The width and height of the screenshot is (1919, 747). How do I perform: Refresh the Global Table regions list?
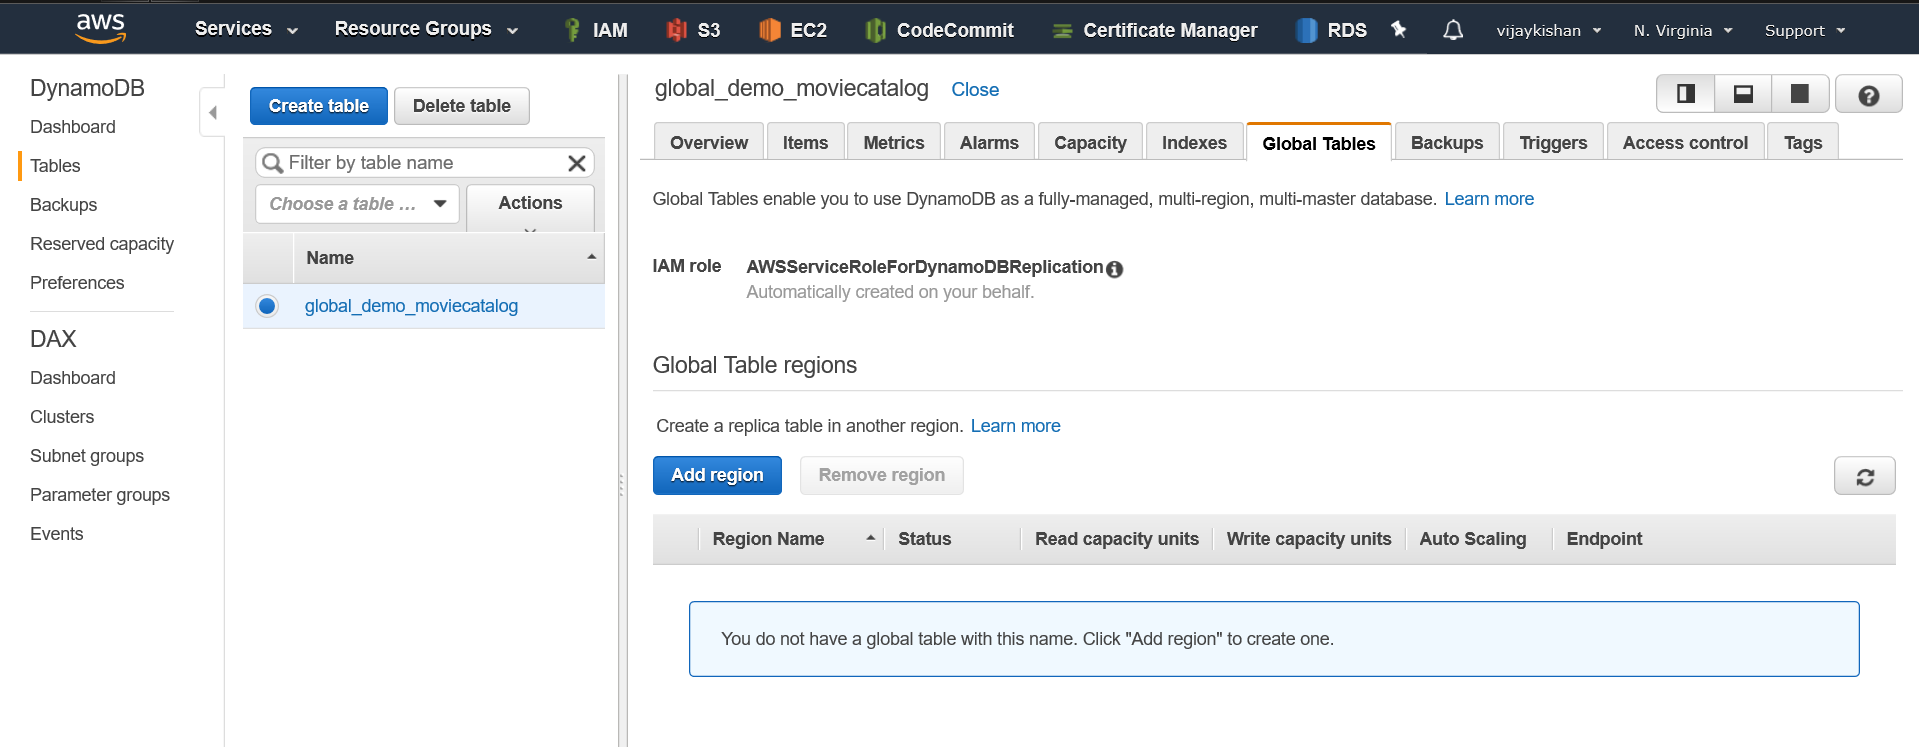(1864, 477)
